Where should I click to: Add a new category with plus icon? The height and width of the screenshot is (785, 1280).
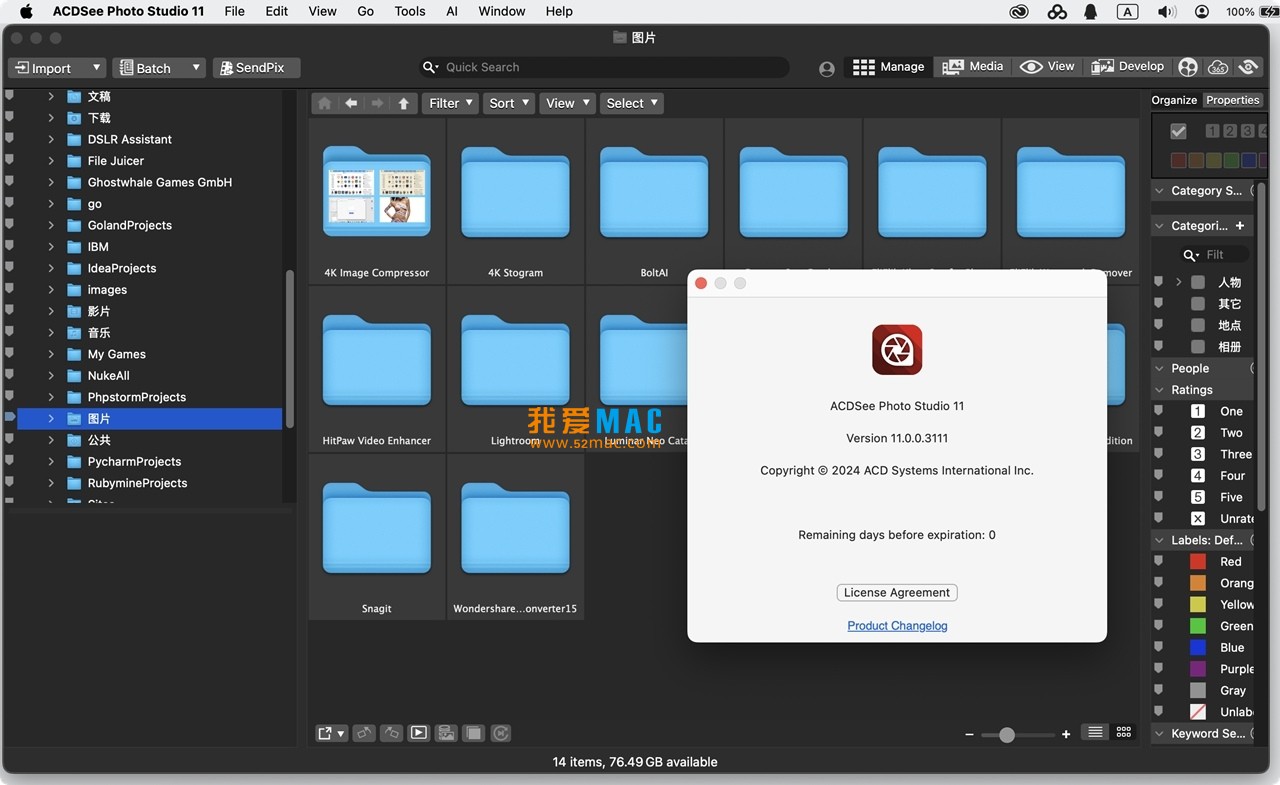tap(1240, 225)
